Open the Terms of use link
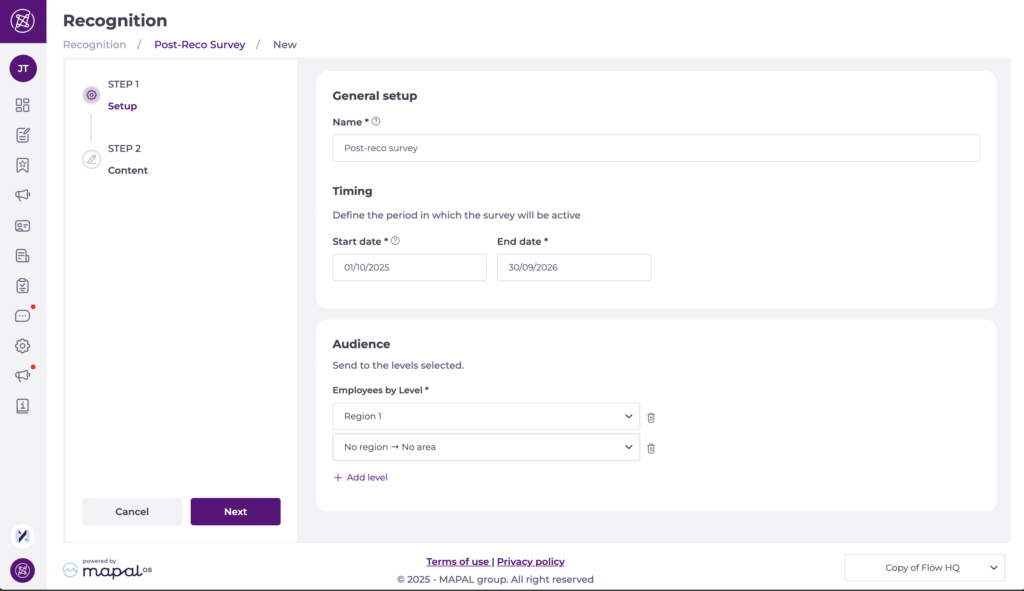The width and height of the screenshot is (1024, 591). (x=457, y=562)
